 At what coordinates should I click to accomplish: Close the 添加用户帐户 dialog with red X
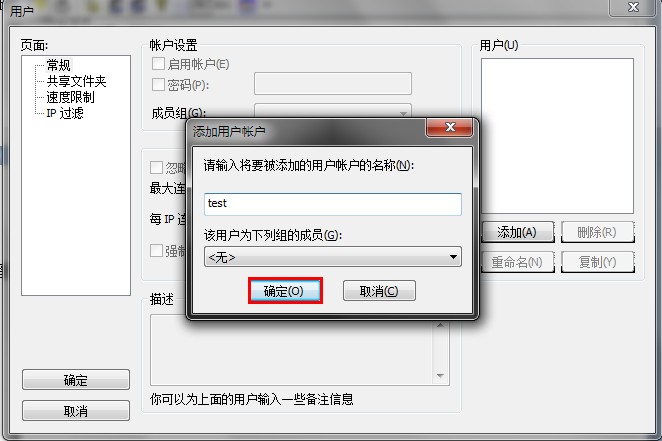[x=450, y=127]
